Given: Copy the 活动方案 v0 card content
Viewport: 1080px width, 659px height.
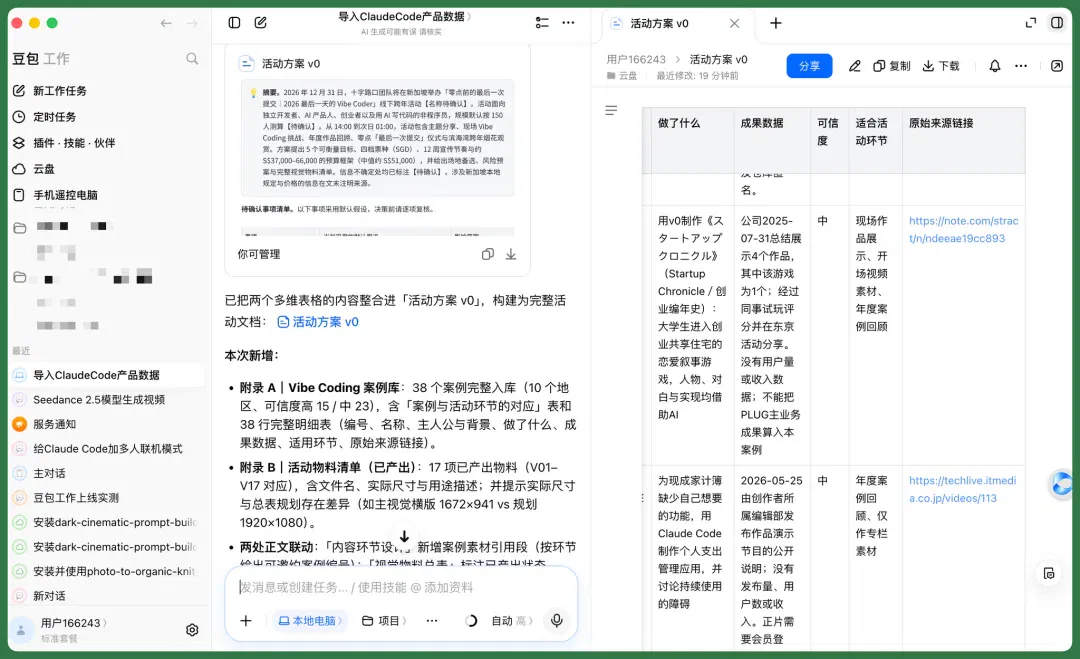Looking at the screenshot, I should coord(488,254).
